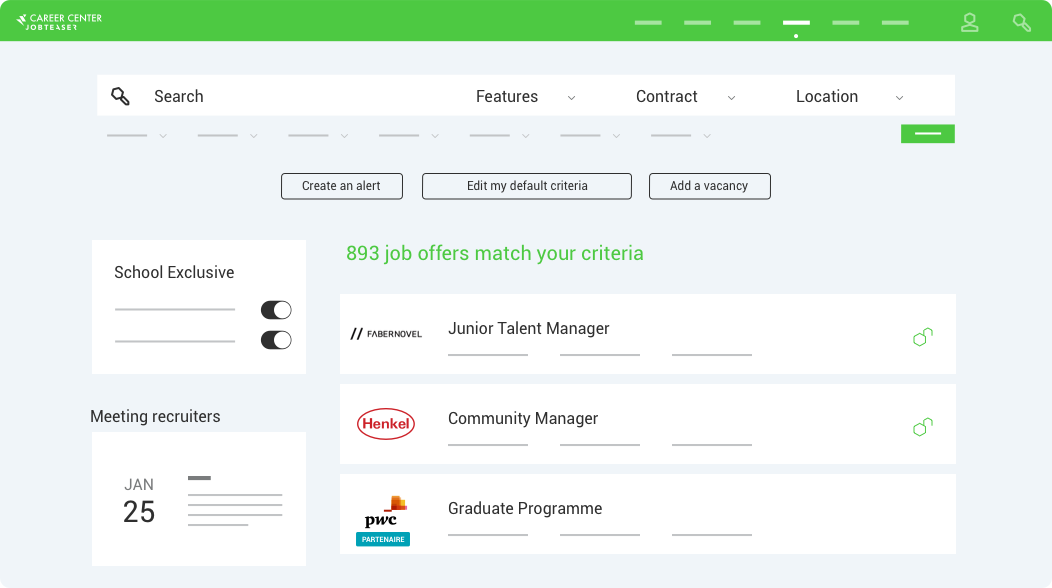Click the Career Center JobTeaser logo
Image resolution: width=1052 pixels, height=588 pixels.
coord(59,21)
